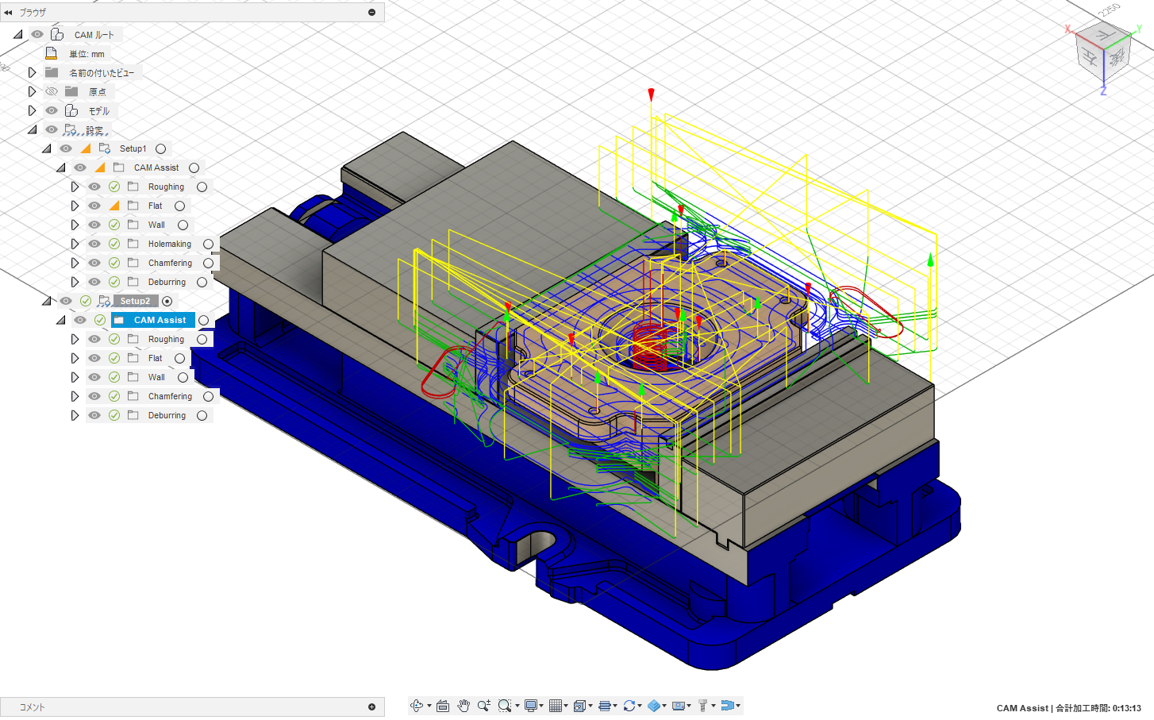Screen dimensions: 1154x720
Task: Select Chamfering folder under Setup2
Action: [x=170, y=396]
